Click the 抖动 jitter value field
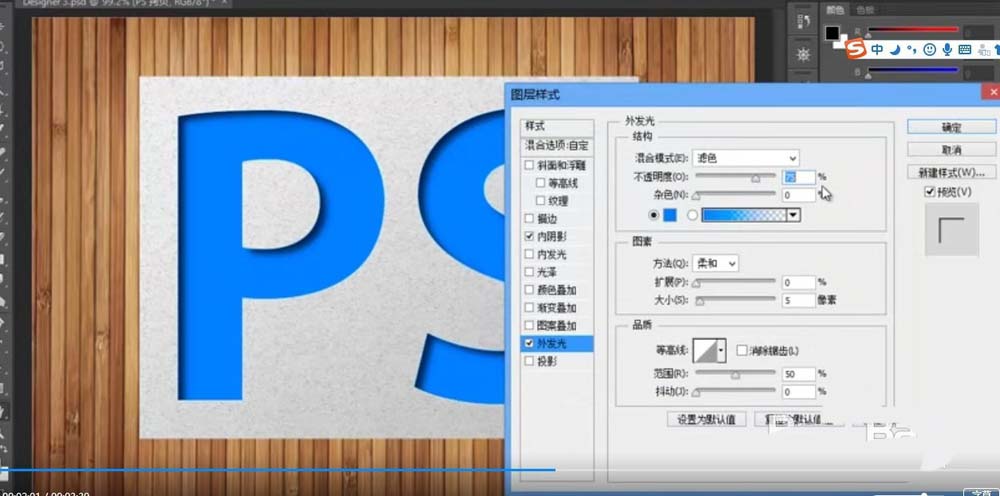 pyautogui.click(x=799, y=391)
